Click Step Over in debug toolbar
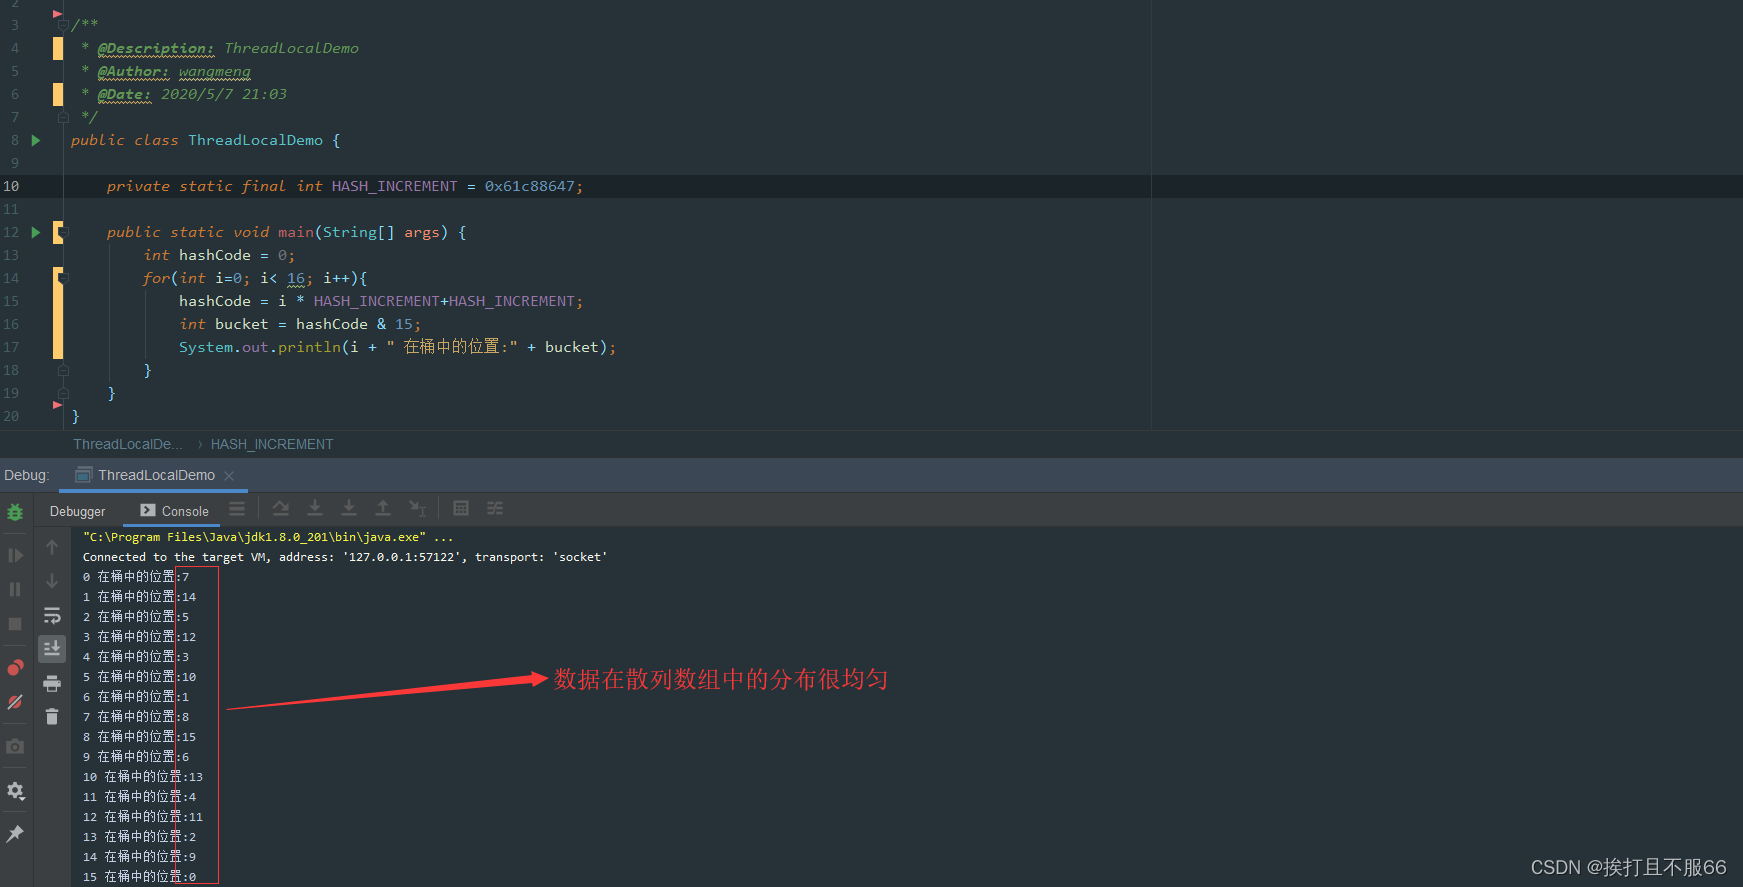Image resolution: width=1743 pixels, height=887 pixels. tap(281, 508)
